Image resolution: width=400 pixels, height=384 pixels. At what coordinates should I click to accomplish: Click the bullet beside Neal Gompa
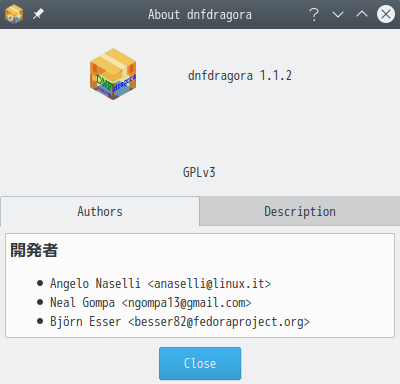click(x=40, y=303)
